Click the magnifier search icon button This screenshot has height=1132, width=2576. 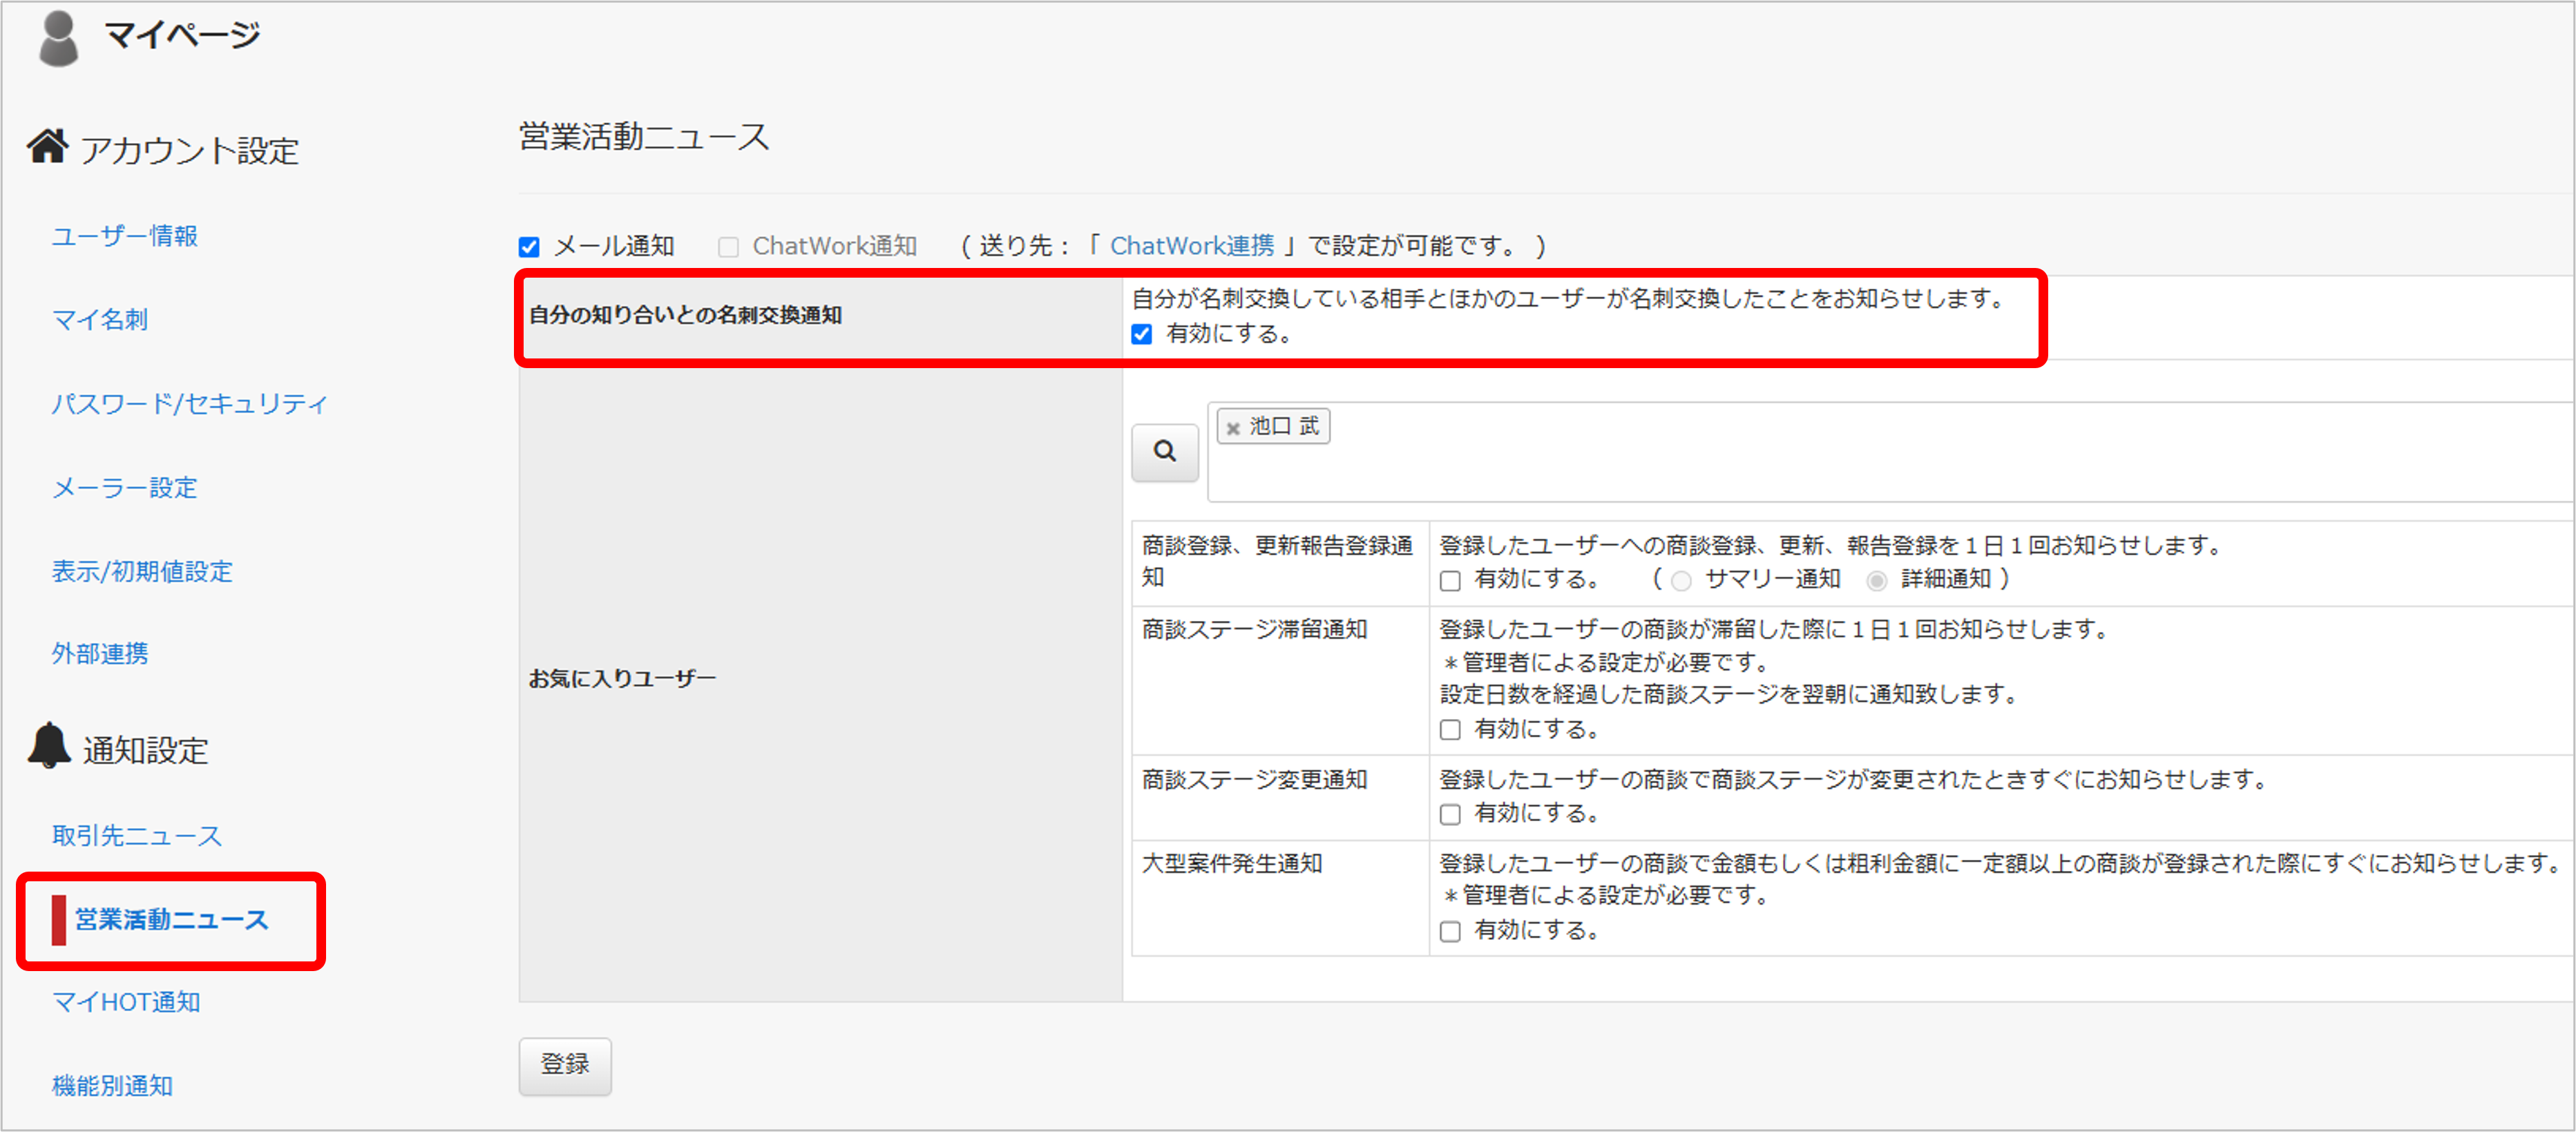point(1164,452)
